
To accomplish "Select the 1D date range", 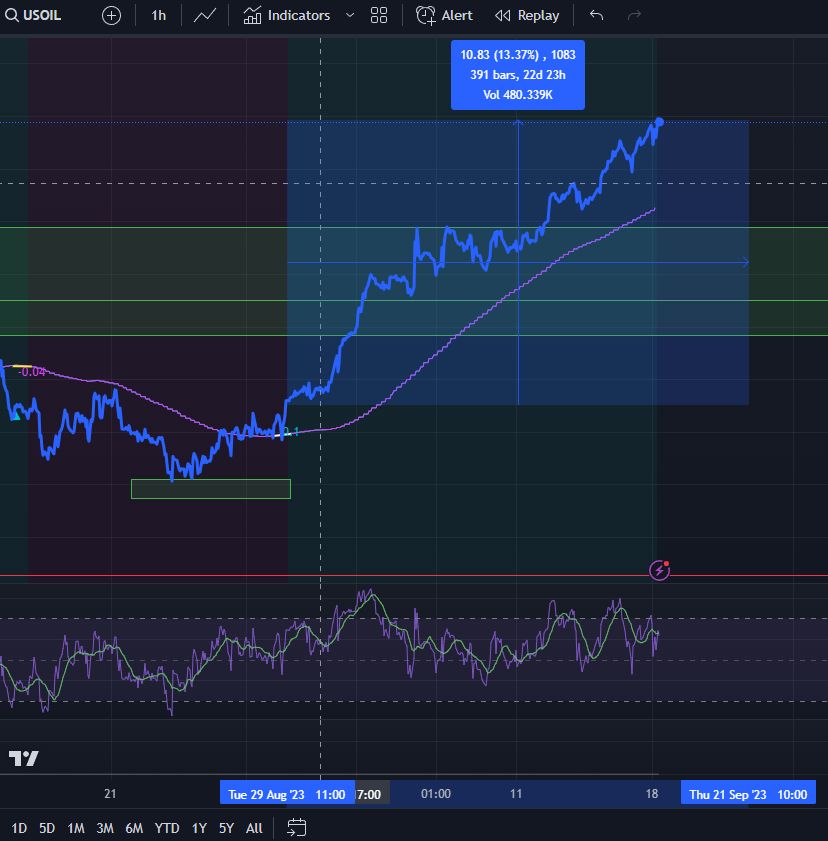I will [x=19, y=828].
